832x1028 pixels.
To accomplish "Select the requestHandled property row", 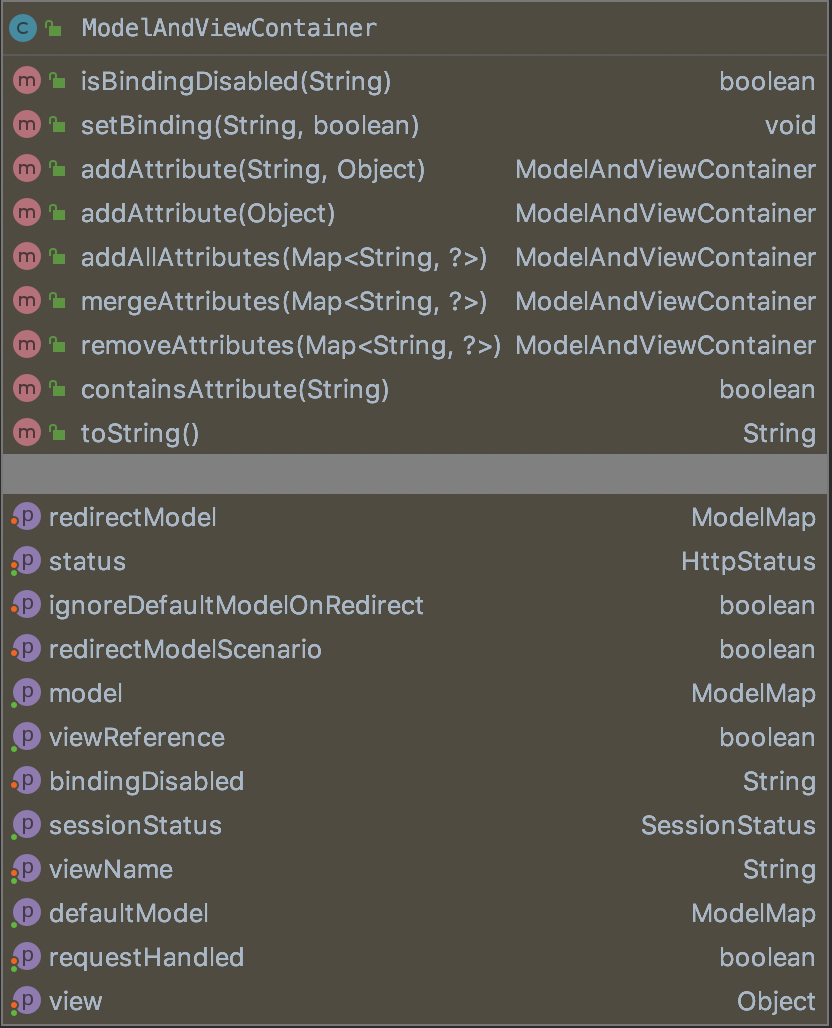I will (x=146, y=957).
